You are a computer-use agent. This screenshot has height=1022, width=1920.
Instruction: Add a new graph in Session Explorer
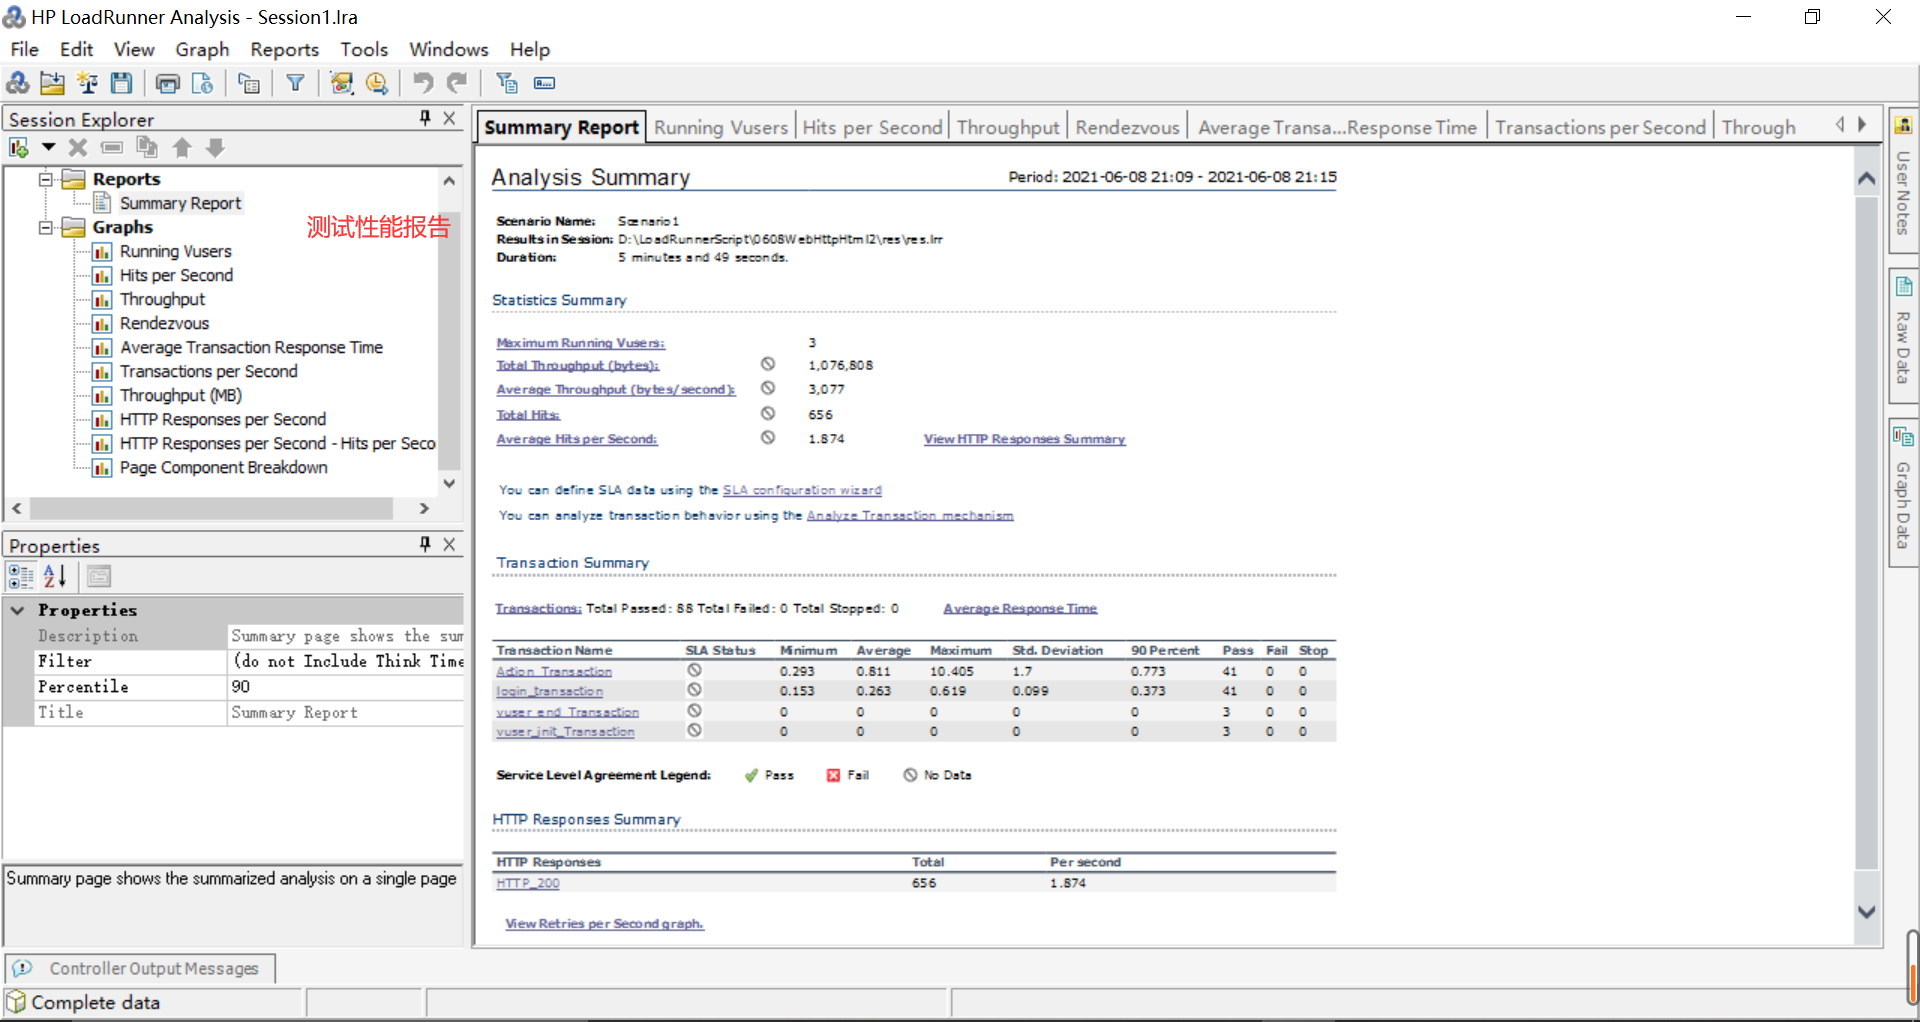pyautogui.click(x=19, y=148)
